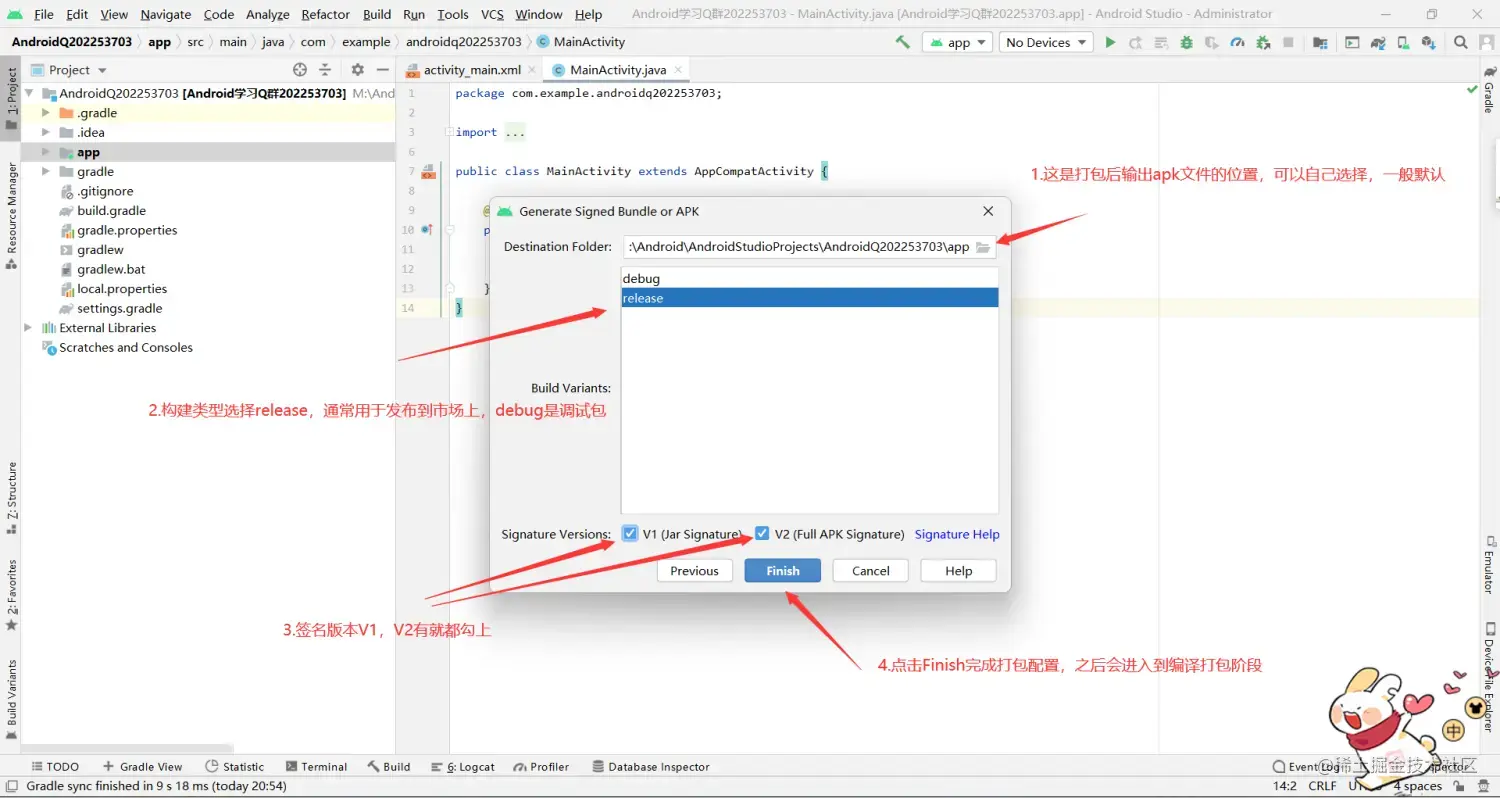Attach debugger to Android process icon
Image resolution: width=1500 pixels, height=798 pixels.
(1263, 42)
